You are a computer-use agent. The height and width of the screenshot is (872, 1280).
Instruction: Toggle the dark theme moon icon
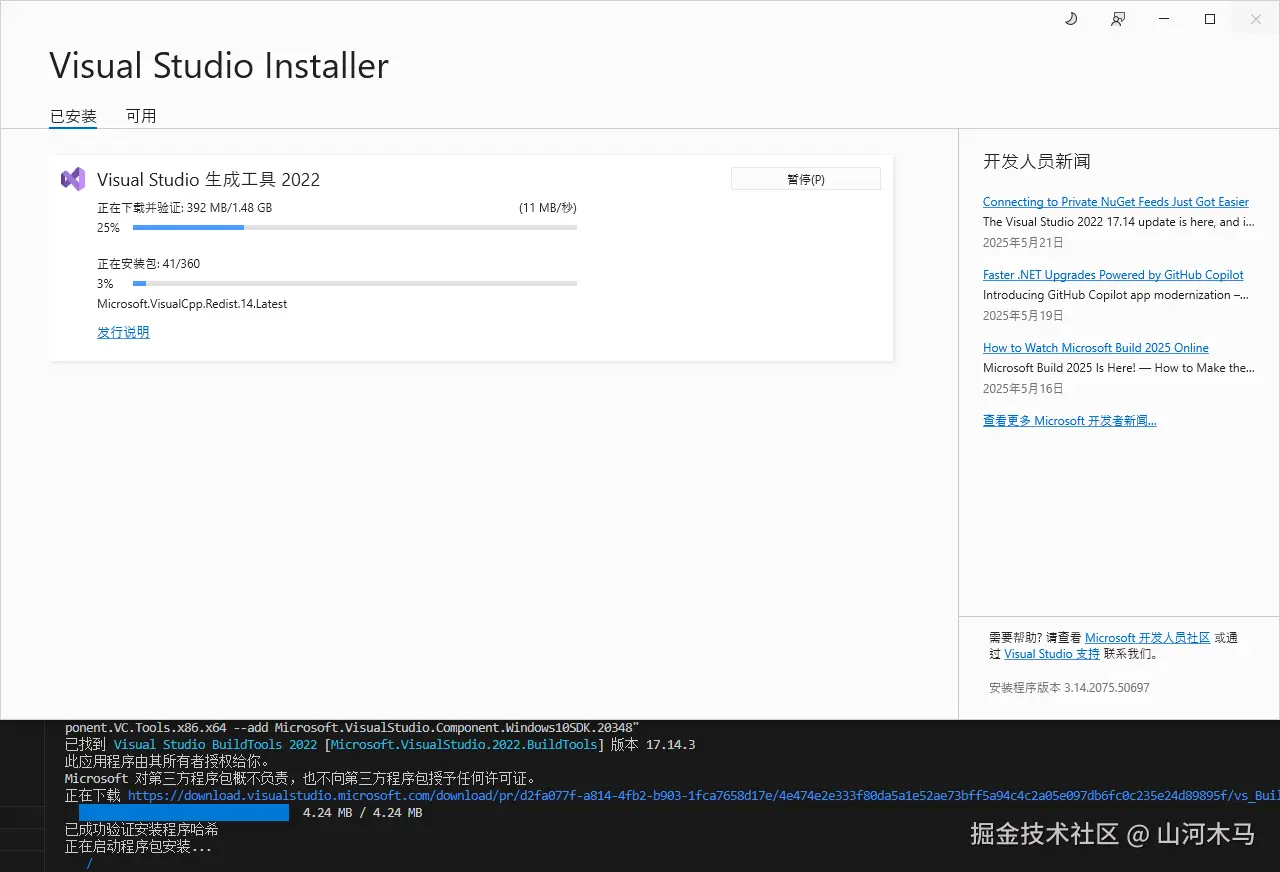click(1071, 19)
